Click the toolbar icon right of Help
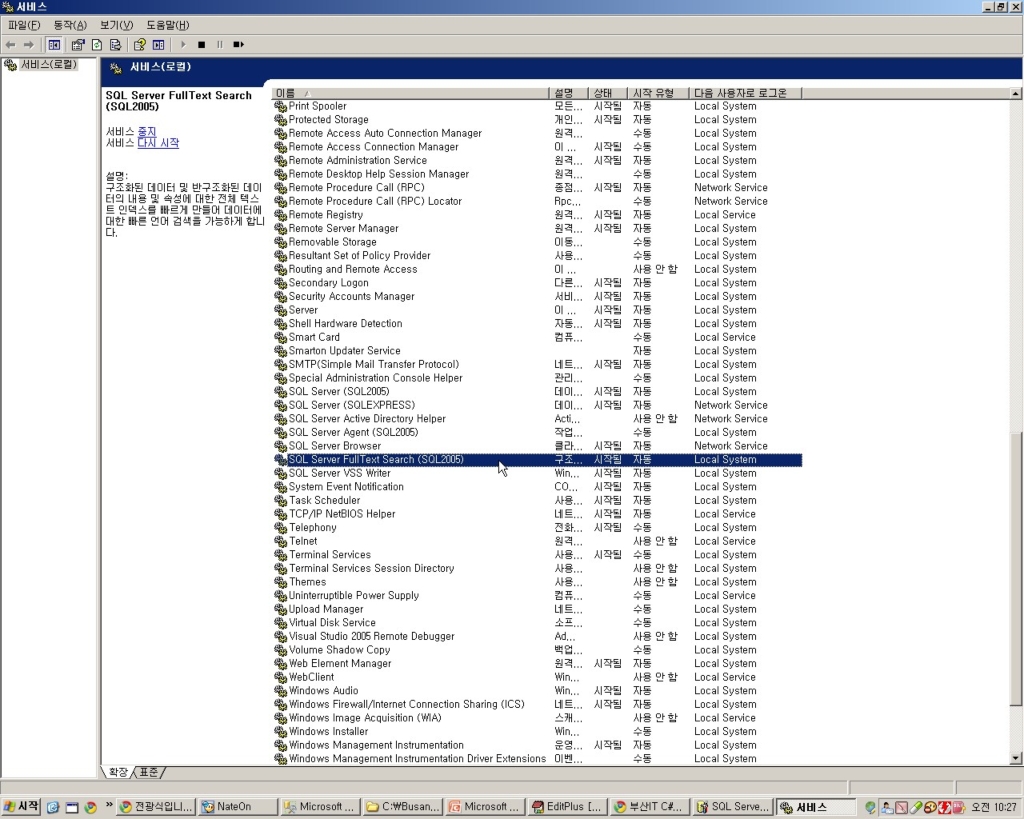The image size is (1024, 819). tap(158, 44)
